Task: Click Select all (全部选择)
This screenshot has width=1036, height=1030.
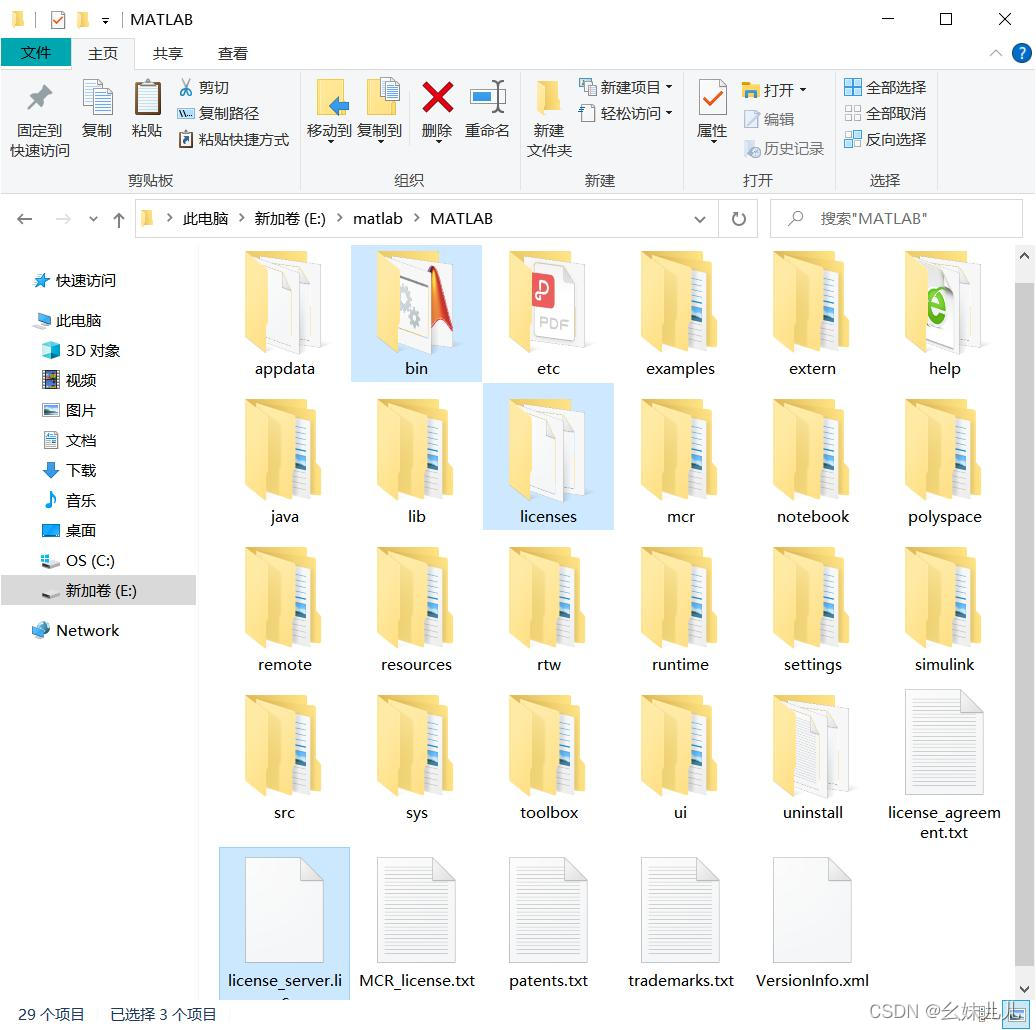Action: click(885, 87)
